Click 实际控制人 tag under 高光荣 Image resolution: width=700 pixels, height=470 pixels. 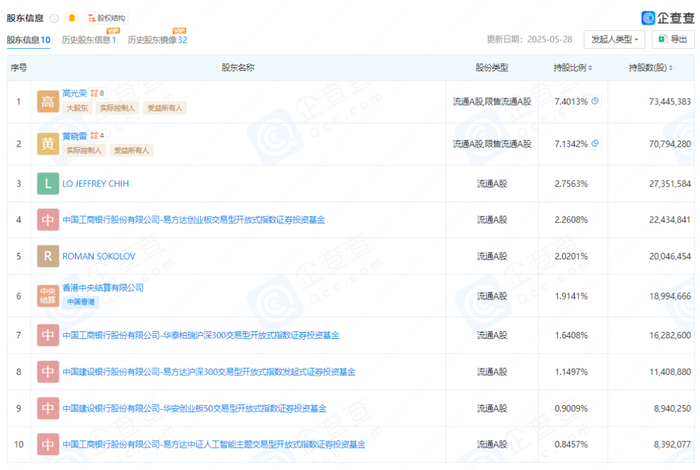tap(117, 108)
